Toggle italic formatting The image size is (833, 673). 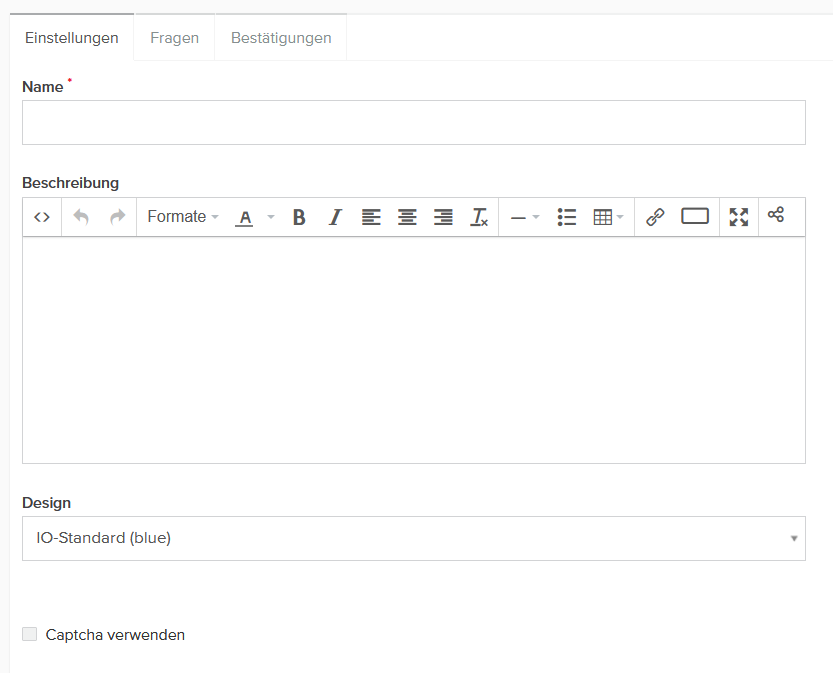click(335, 217)
